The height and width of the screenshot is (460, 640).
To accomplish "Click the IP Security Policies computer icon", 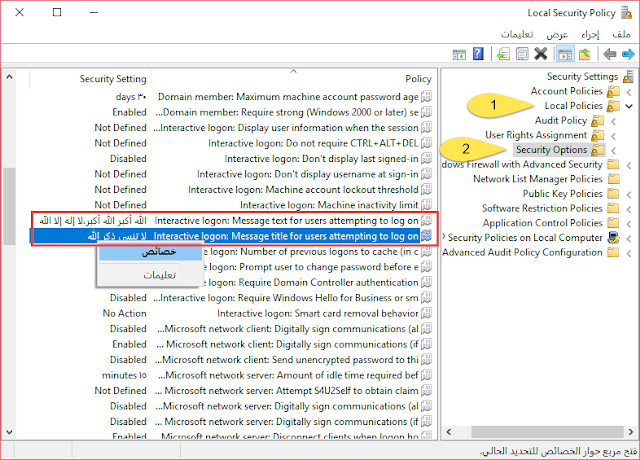I will (613, 238).
